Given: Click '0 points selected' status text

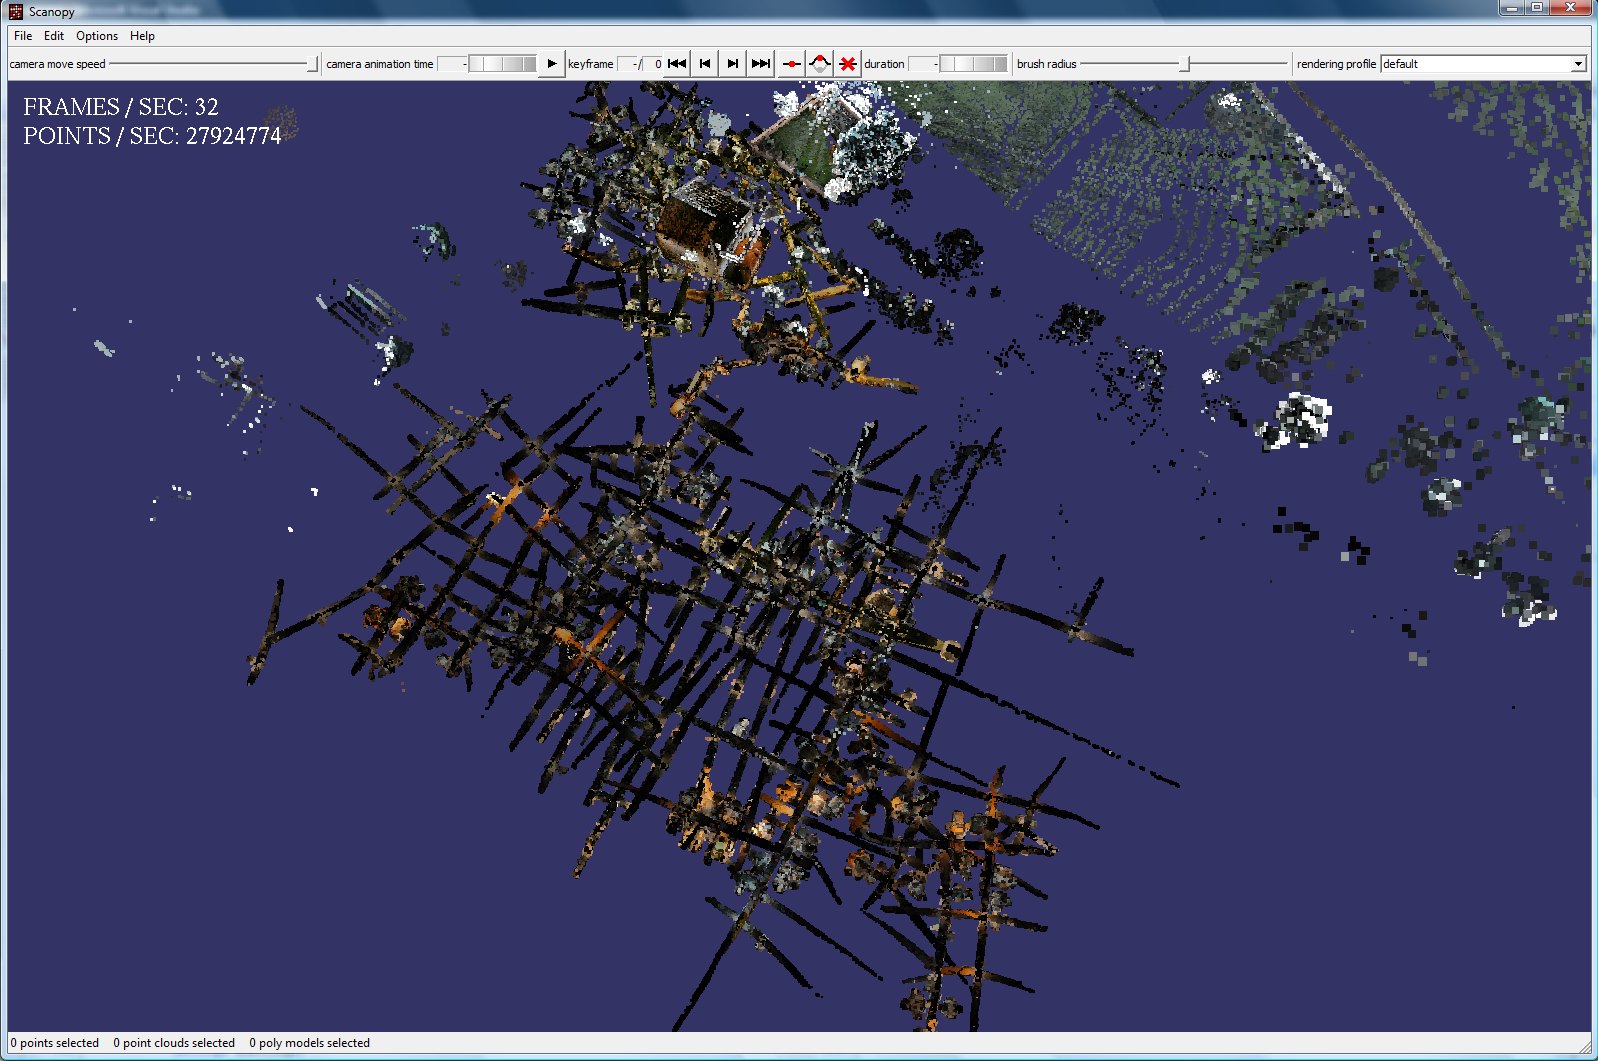Looking at the screenshot, I should (55, 1043).
